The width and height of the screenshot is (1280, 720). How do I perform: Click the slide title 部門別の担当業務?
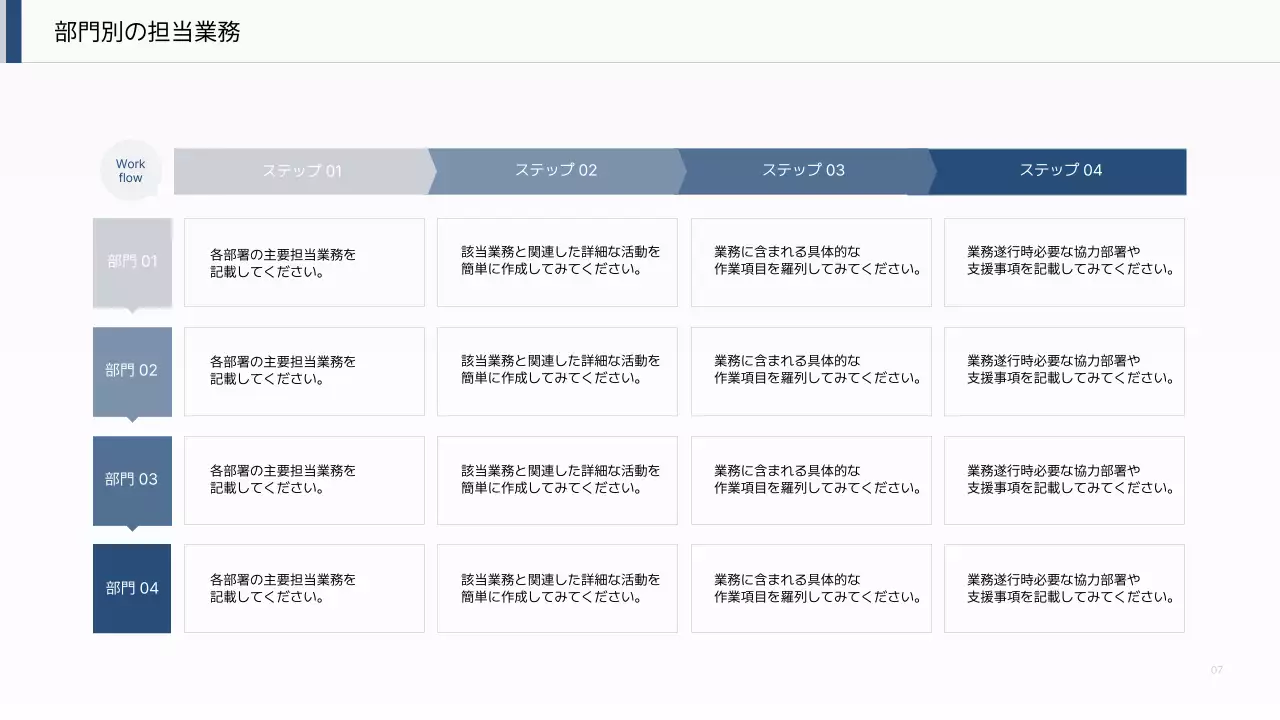point(147,31)
